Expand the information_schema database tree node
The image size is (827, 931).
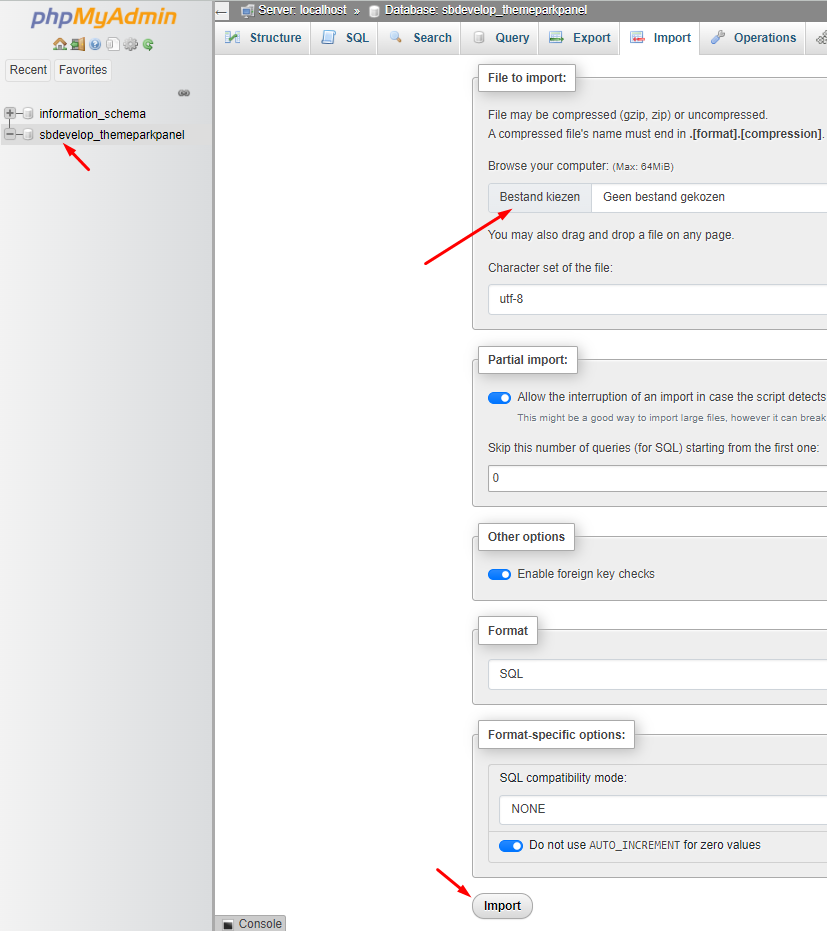[9, 113]
